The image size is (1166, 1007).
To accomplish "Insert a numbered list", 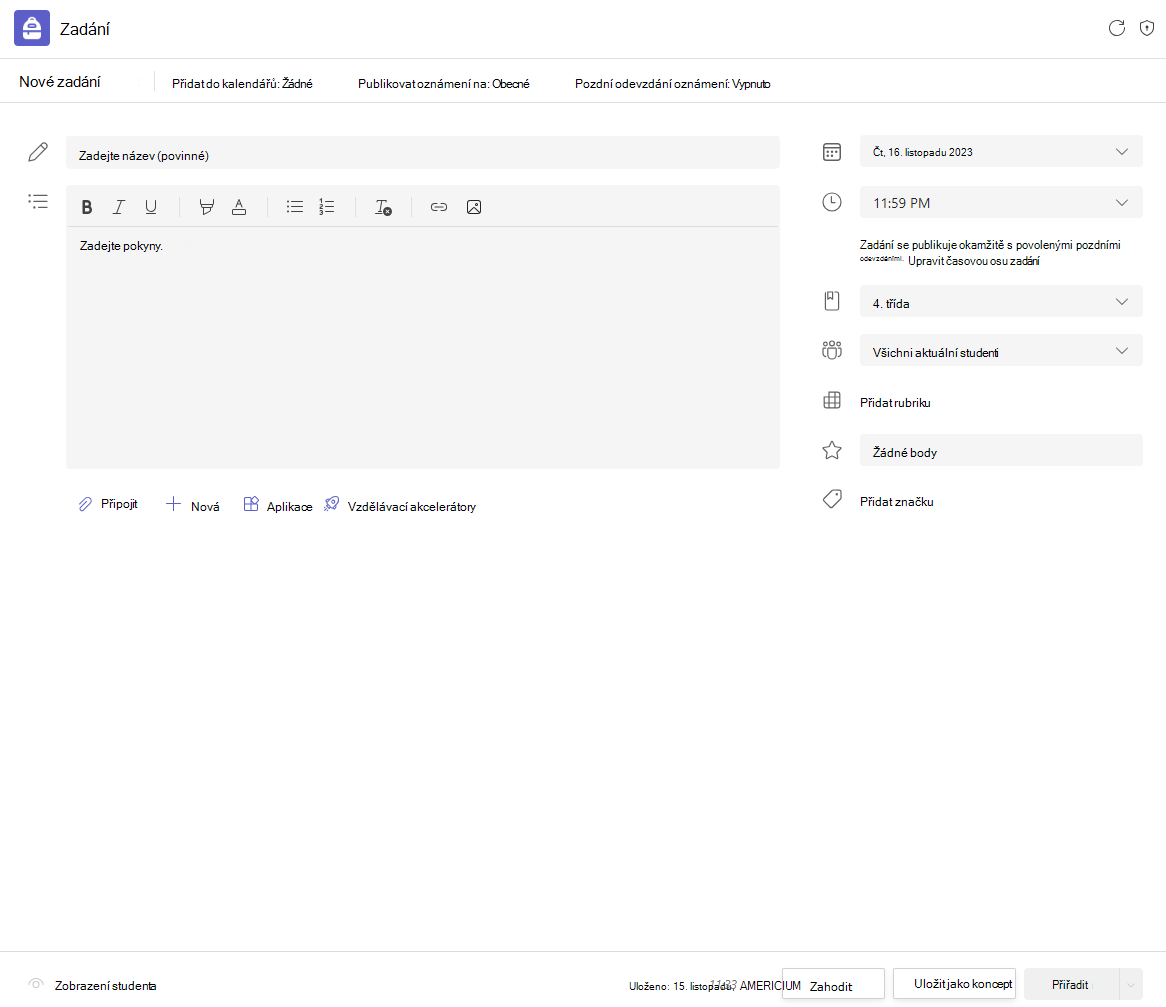I will [326, 207].
